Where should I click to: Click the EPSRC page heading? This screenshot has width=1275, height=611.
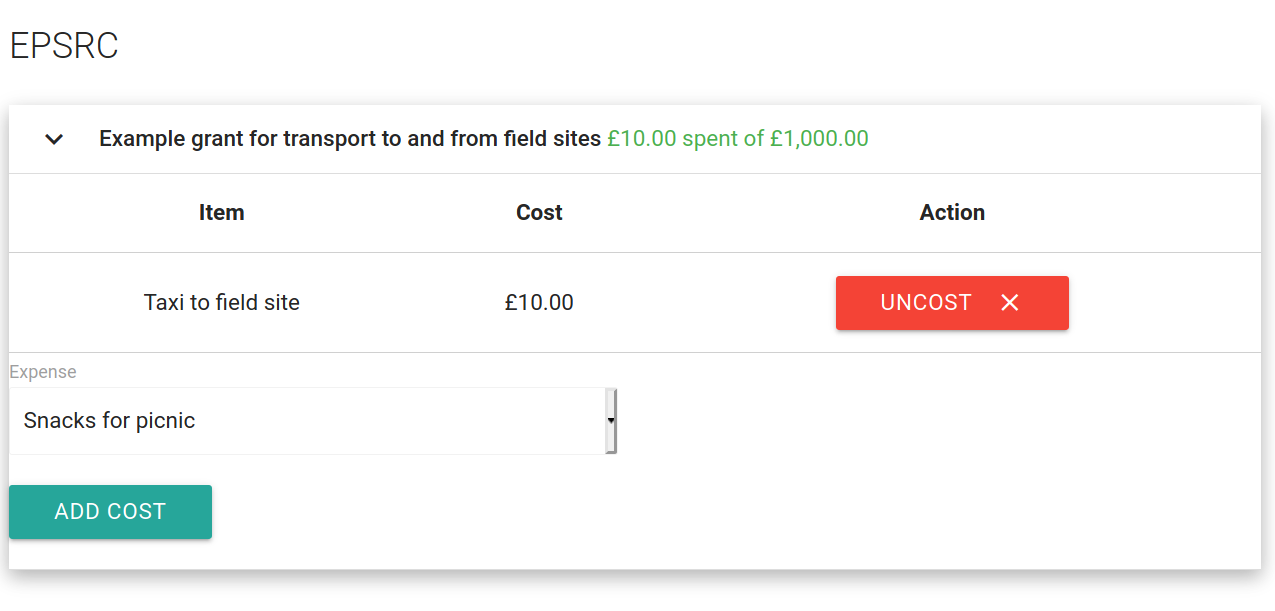tap(63, 44)
